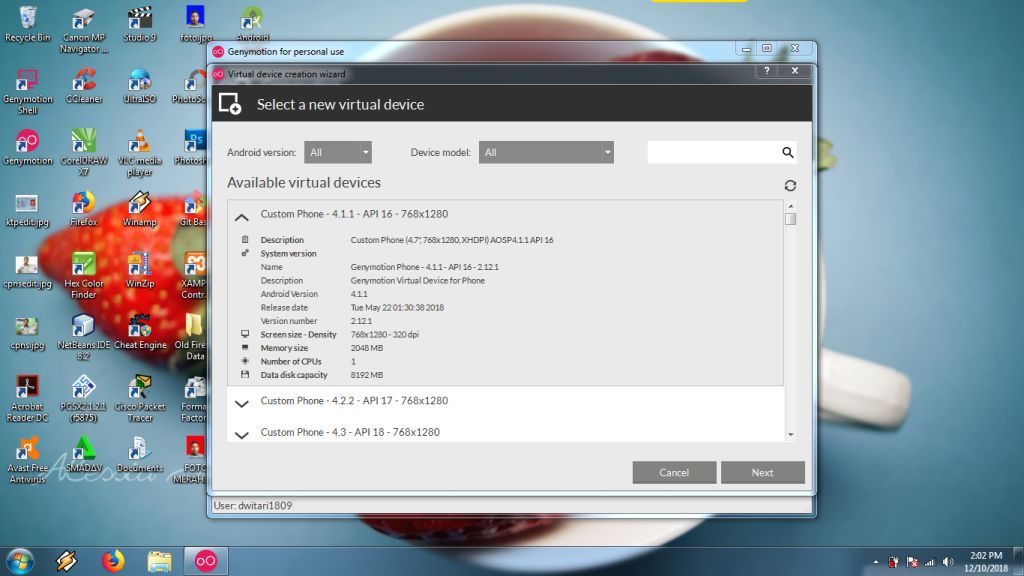Open the Firefox desktop shortcut
The width and height of the screenshot is (1024, 576).
click(83, 205)
